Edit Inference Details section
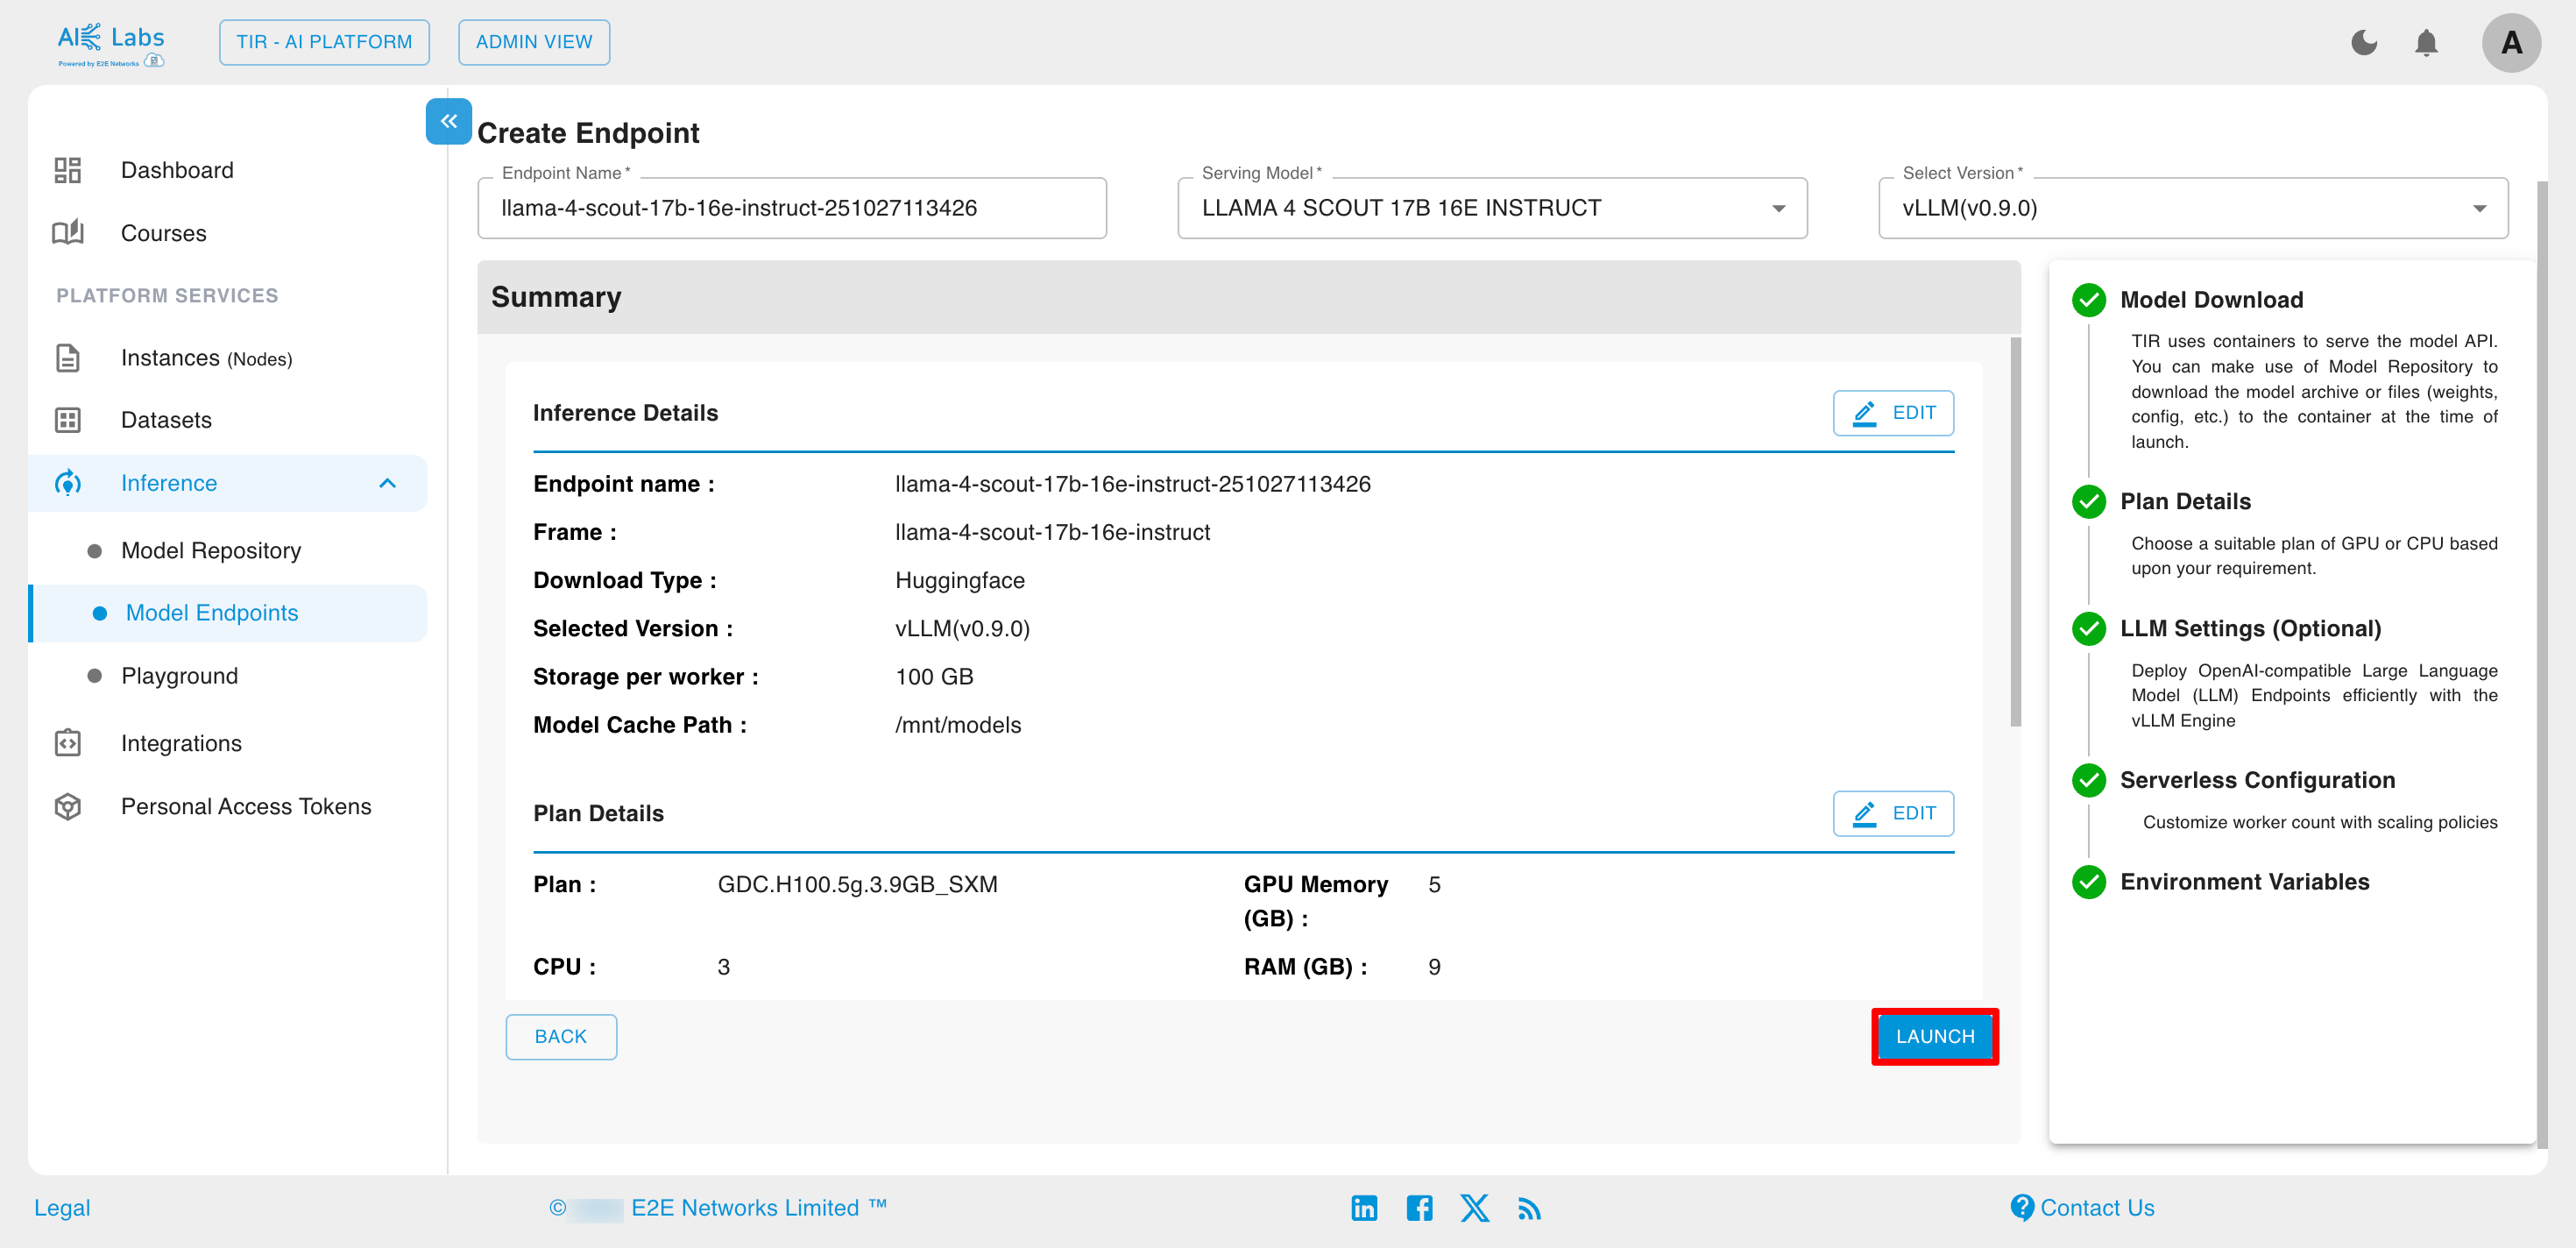The width and height of the screenshot is (2576, 1248). click(x=1893, y=413)
